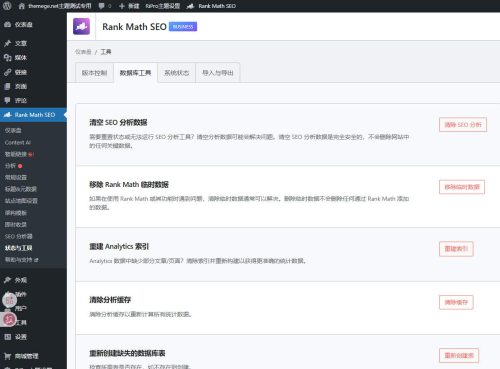The width and height of the screenshot is (500, 369).
Task: Open 用户 sidebar menu
Action: pos(21,308)
